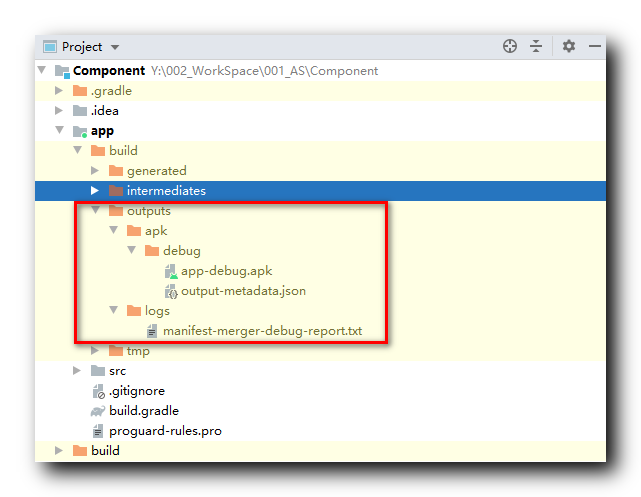
Task: Click the manifest-merger report text file icon
Action: 152,331
